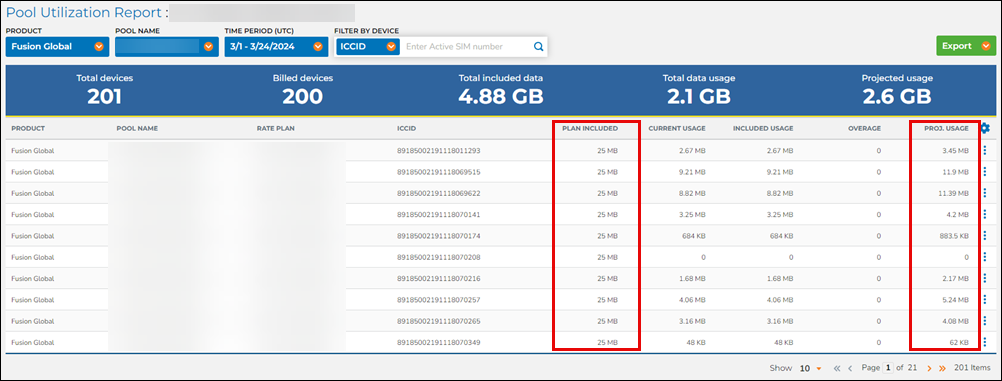Sort by the CURRENT USAGE column header
Viewport: 1002px width, 381px height.
(x=677, y=128)
